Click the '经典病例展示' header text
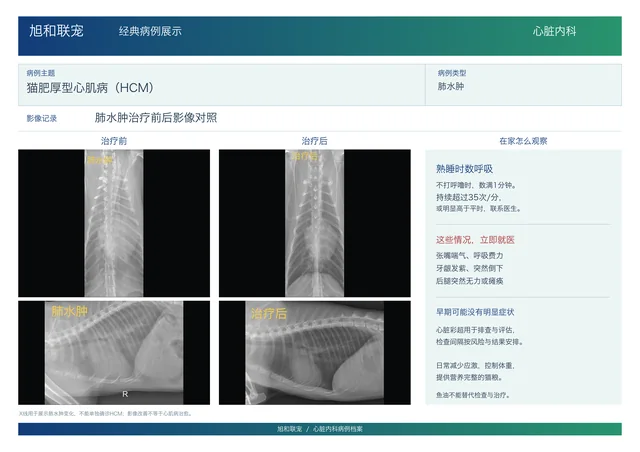The height and width of the screenshot is (452, 640). point(150,31)
